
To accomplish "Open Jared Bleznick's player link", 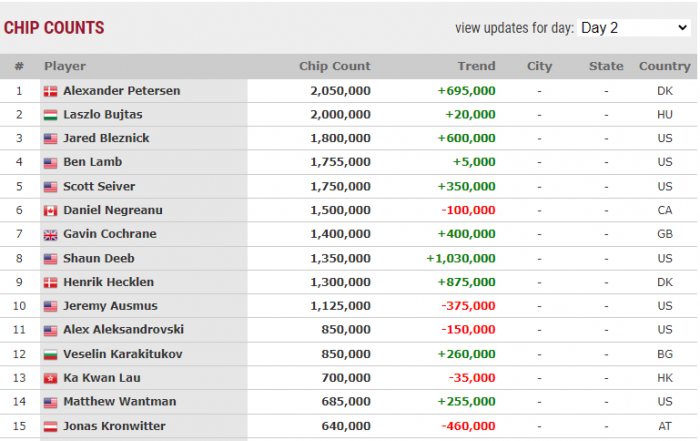I will (x=106, y=138).
